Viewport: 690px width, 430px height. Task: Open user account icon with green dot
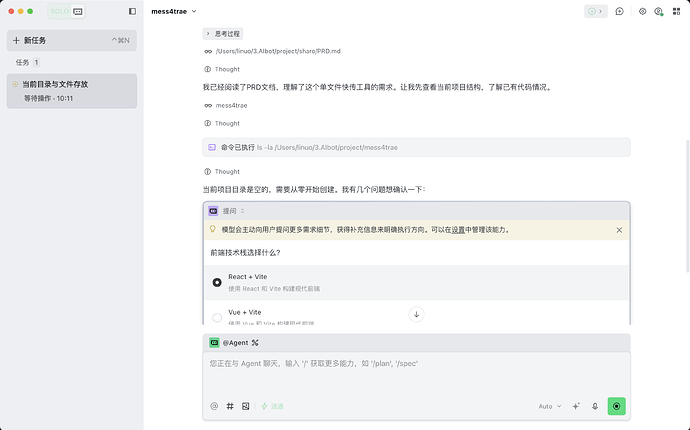coord(659,11)
